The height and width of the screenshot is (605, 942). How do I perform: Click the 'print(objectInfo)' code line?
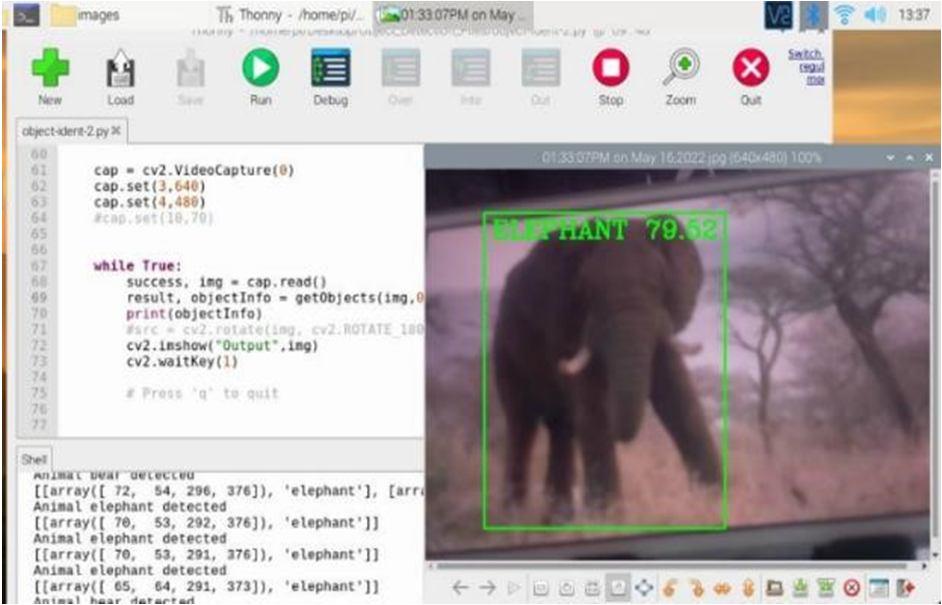[x=194, y=314]
